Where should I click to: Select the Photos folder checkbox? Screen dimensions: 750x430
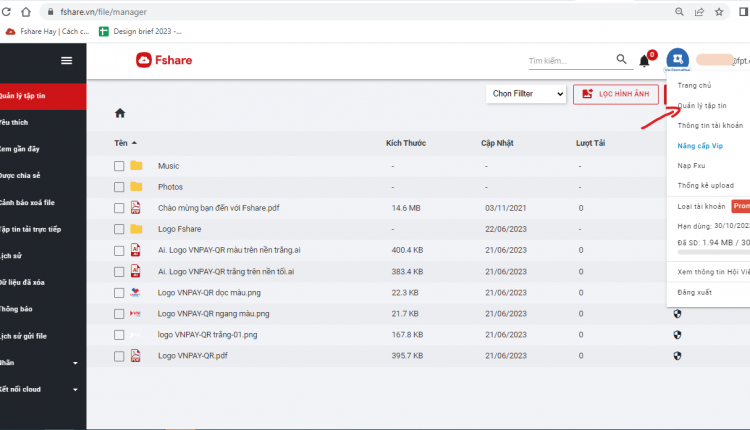119,187
